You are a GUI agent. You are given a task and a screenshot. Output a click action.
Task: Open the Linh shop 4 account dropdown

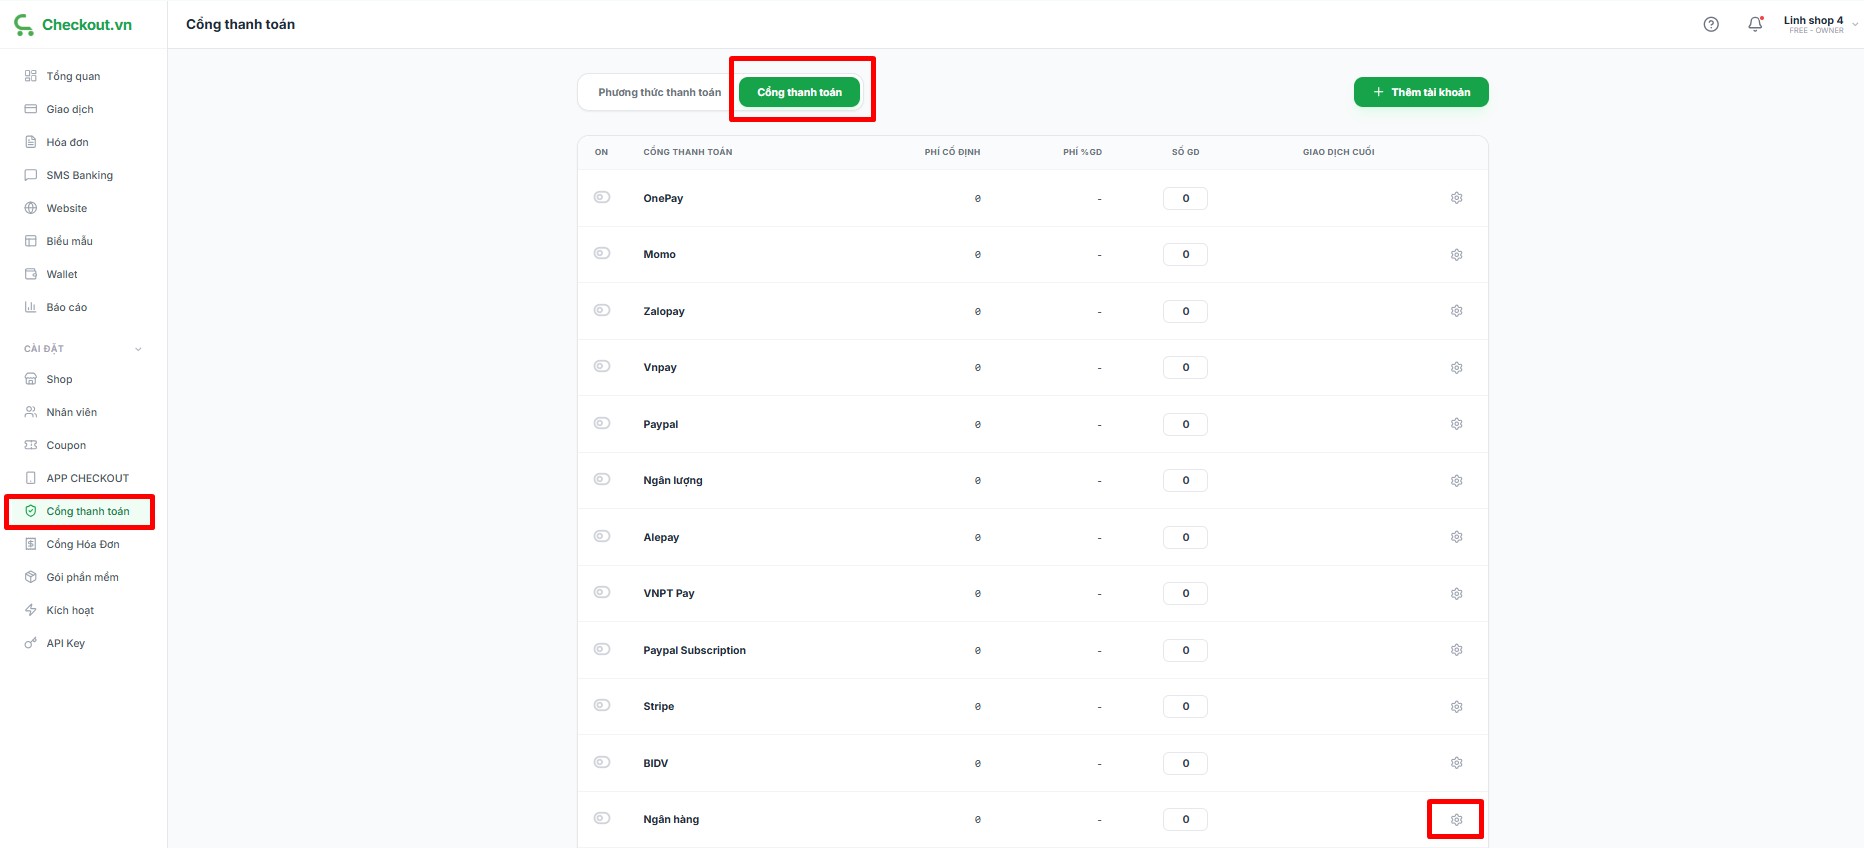pyautogui.click(x=1820, y=24)
